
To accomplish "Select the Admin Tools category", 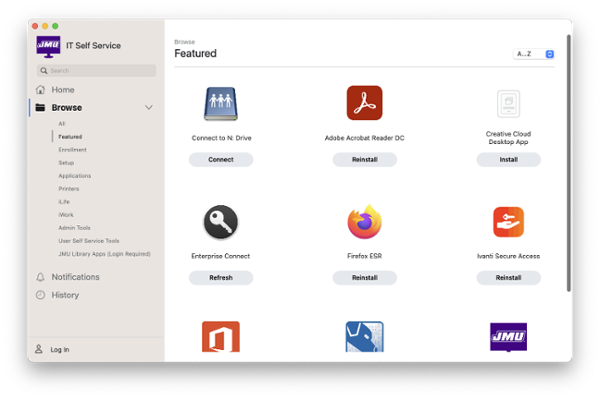I will point(74,228).
